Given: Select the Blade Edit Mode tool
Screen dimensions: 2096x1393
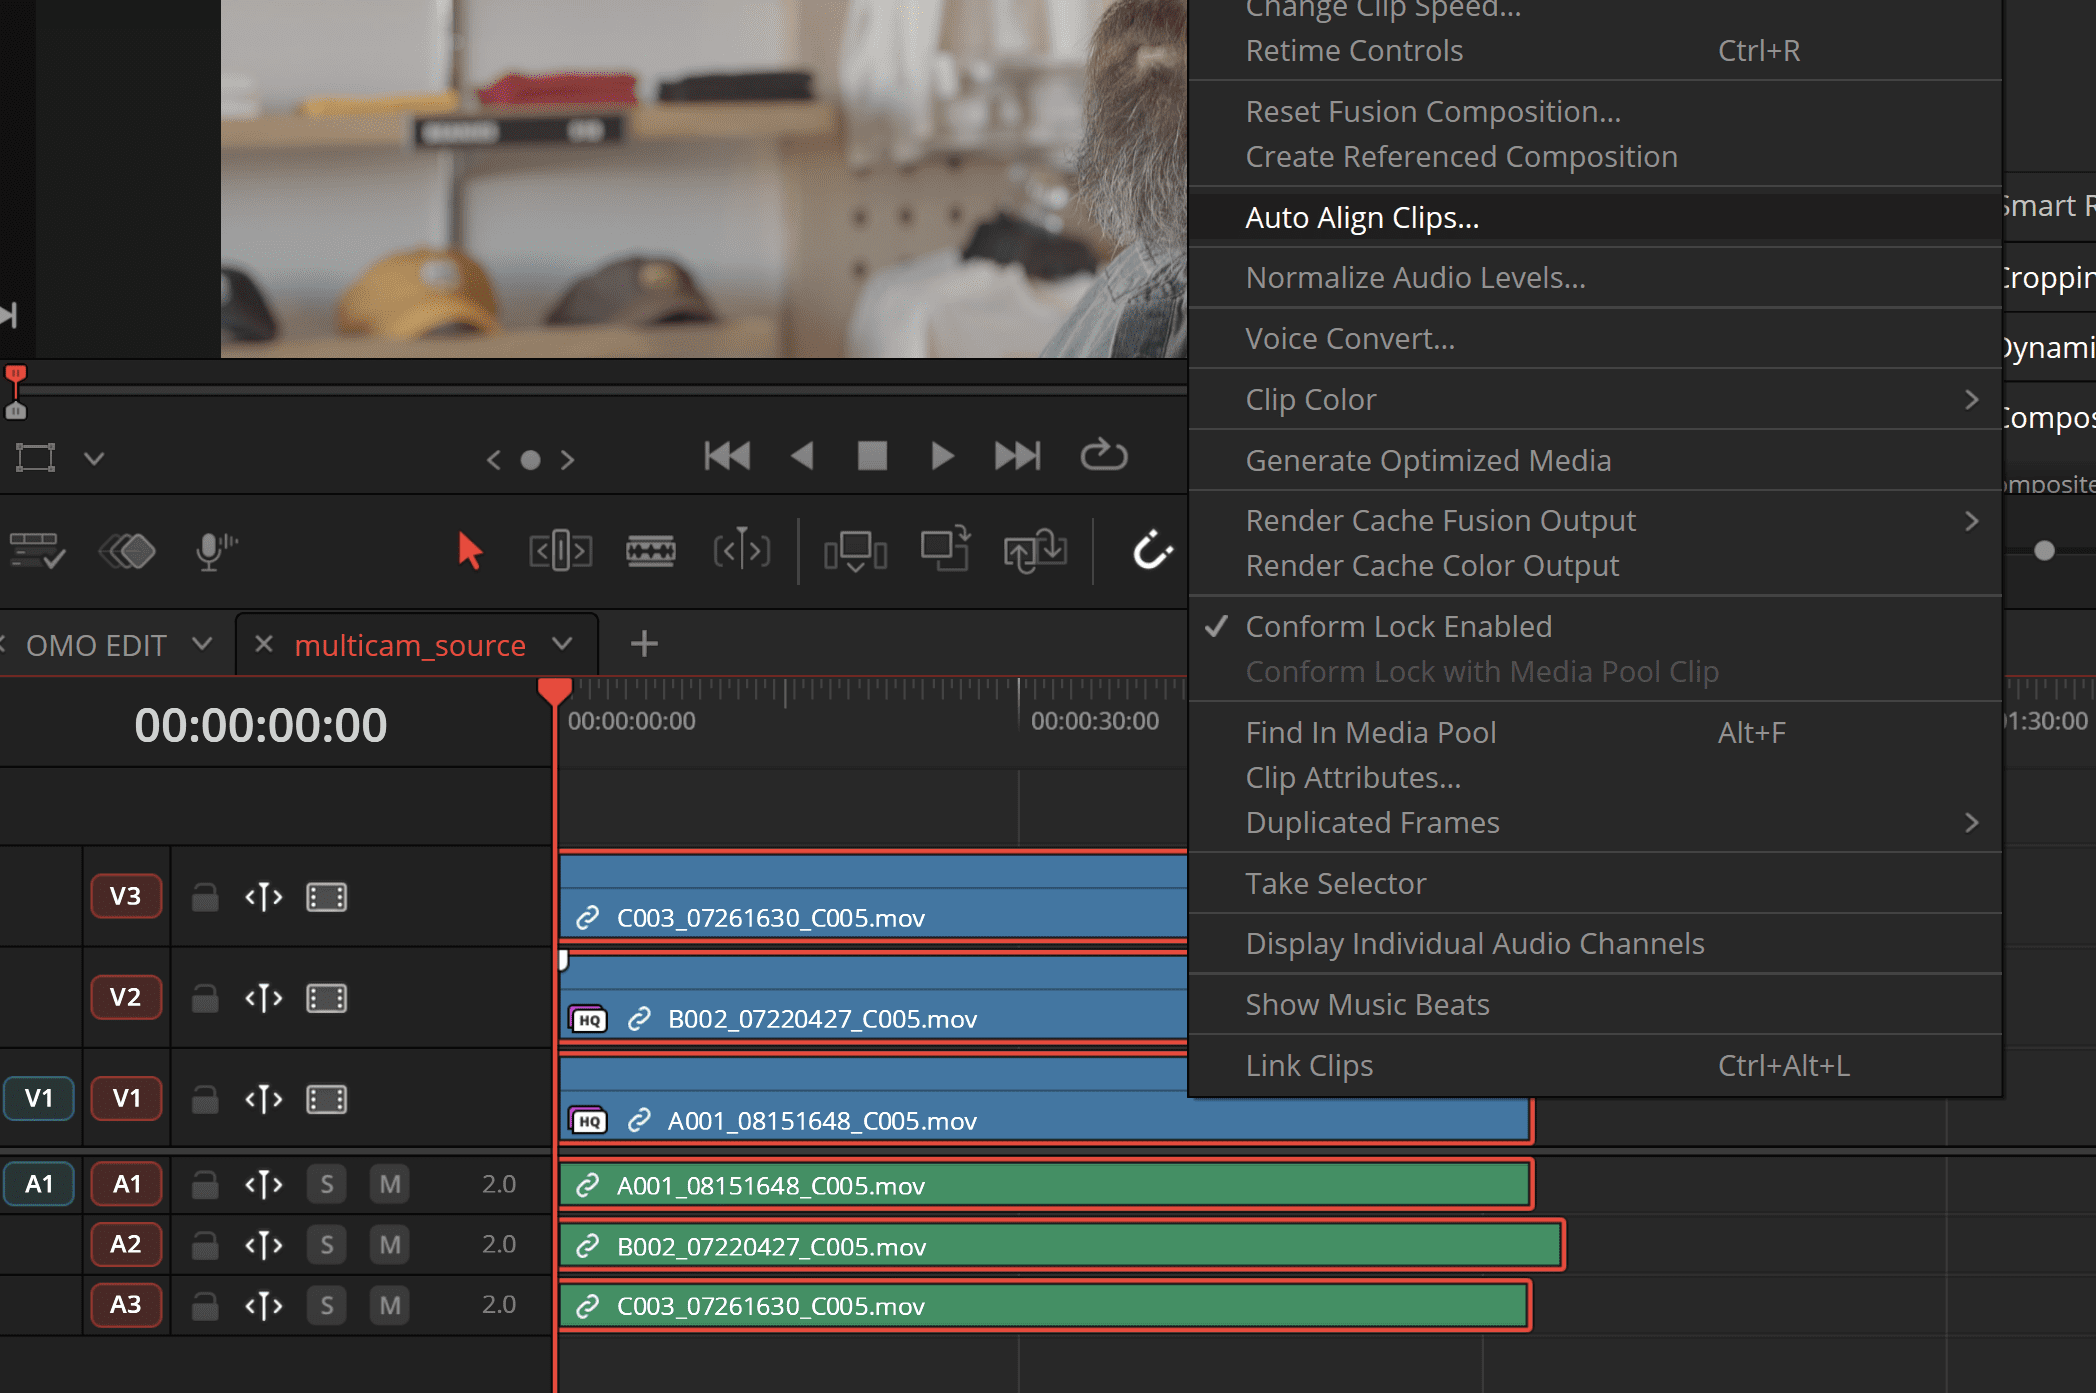Looking at the screenshot, I should tap(651, 550).
